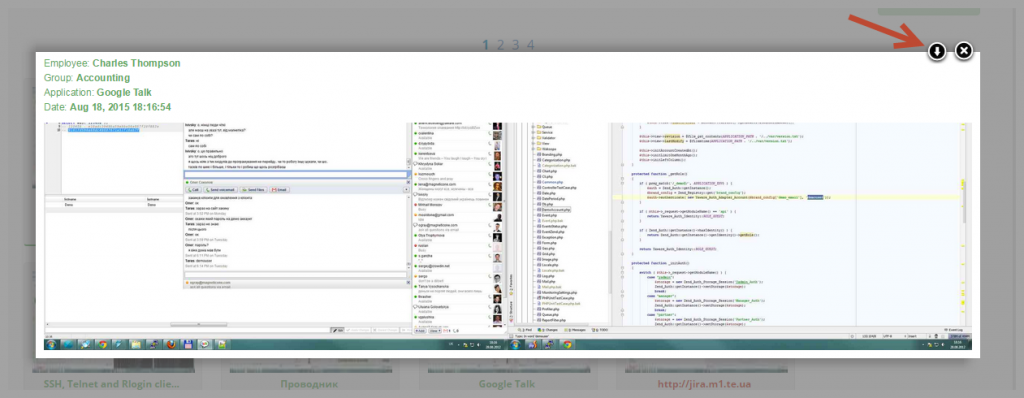This screenshot has height=398, width=1024.
Task: Open the Проводник screenshot entry
Action: tap(309, 384)
